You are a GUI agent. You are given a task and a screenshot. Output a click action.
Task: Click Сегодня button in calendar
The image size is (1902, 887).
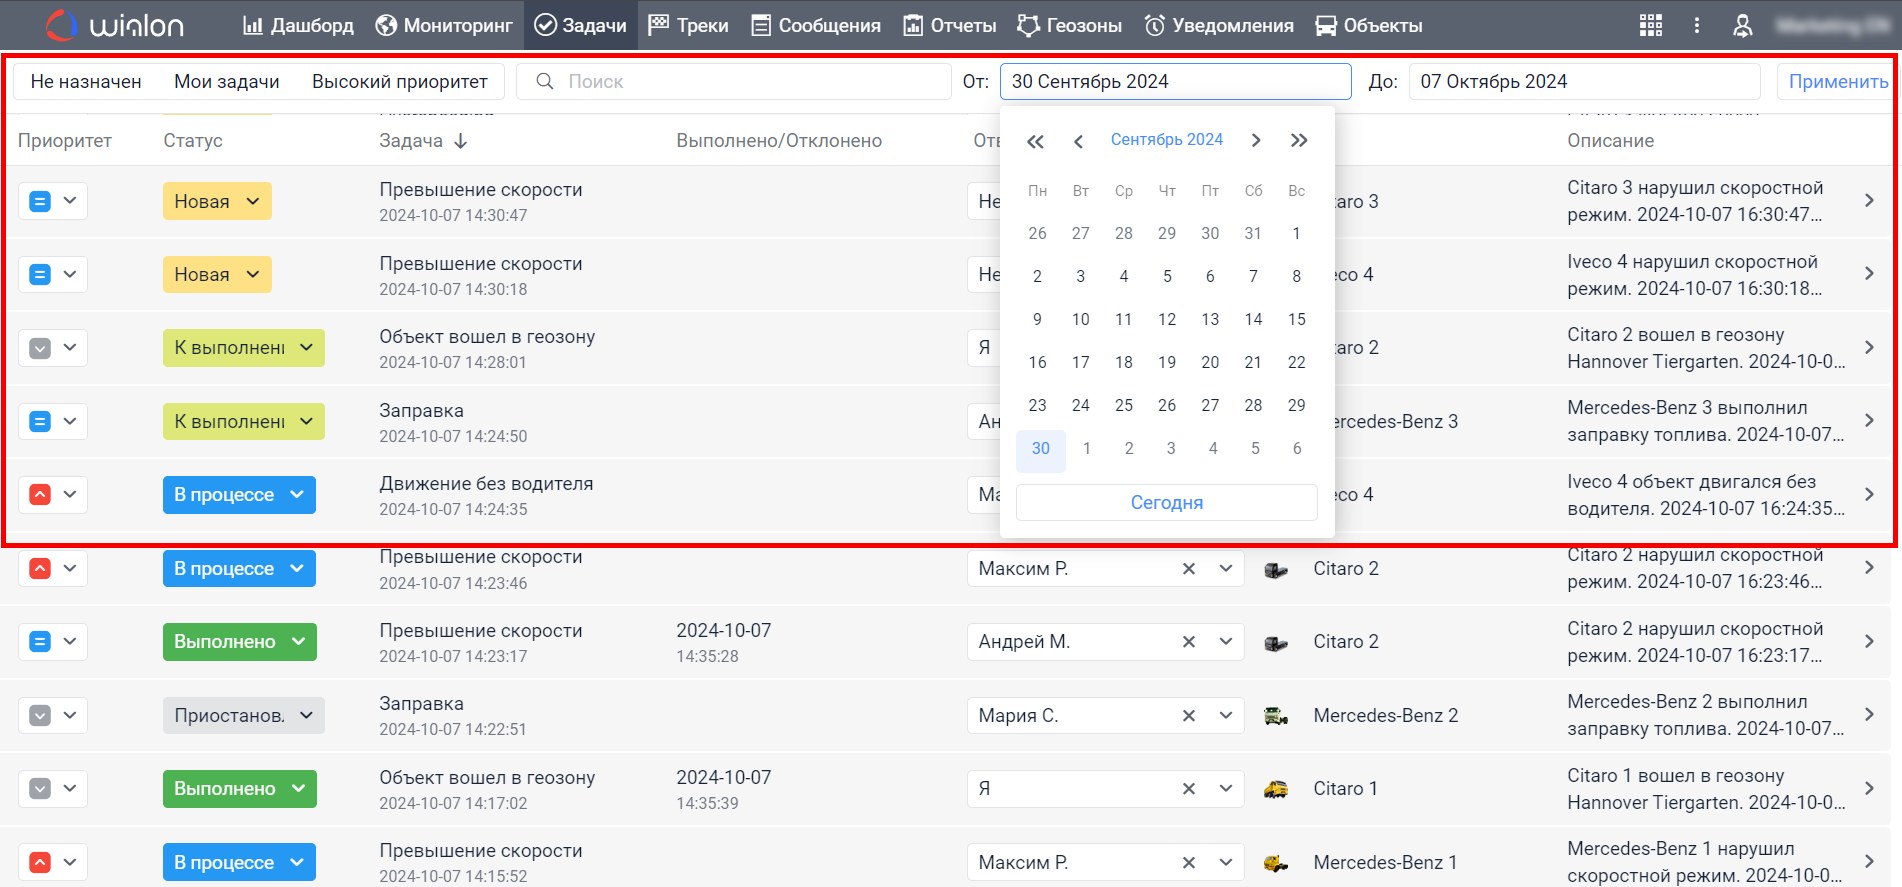pos(1167,502)
